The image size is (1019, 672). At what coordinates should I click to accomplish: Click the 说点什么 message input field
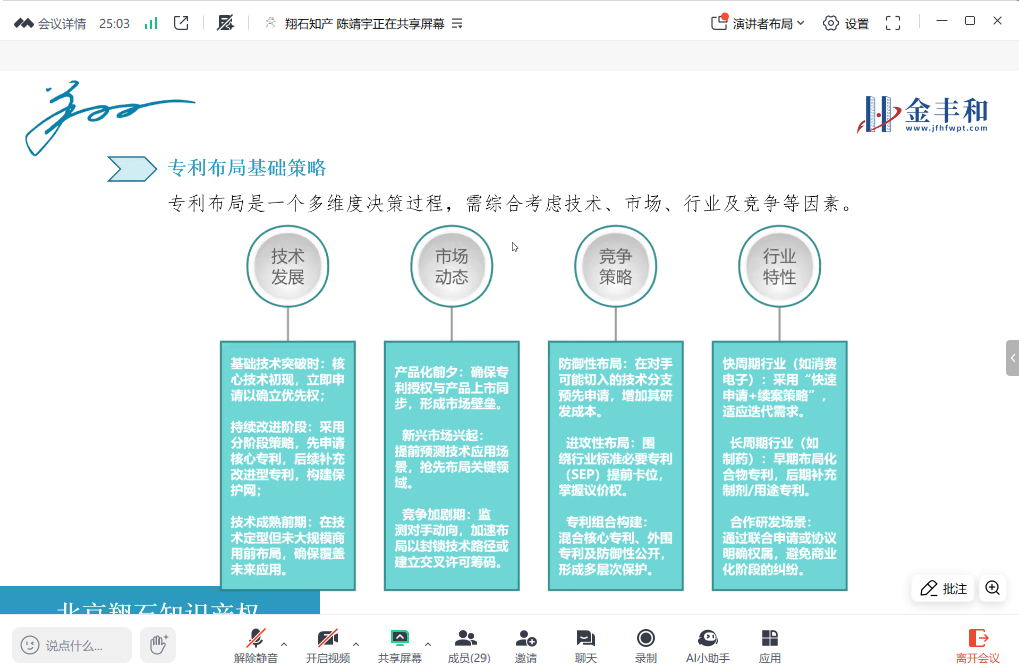coord(72,645)
